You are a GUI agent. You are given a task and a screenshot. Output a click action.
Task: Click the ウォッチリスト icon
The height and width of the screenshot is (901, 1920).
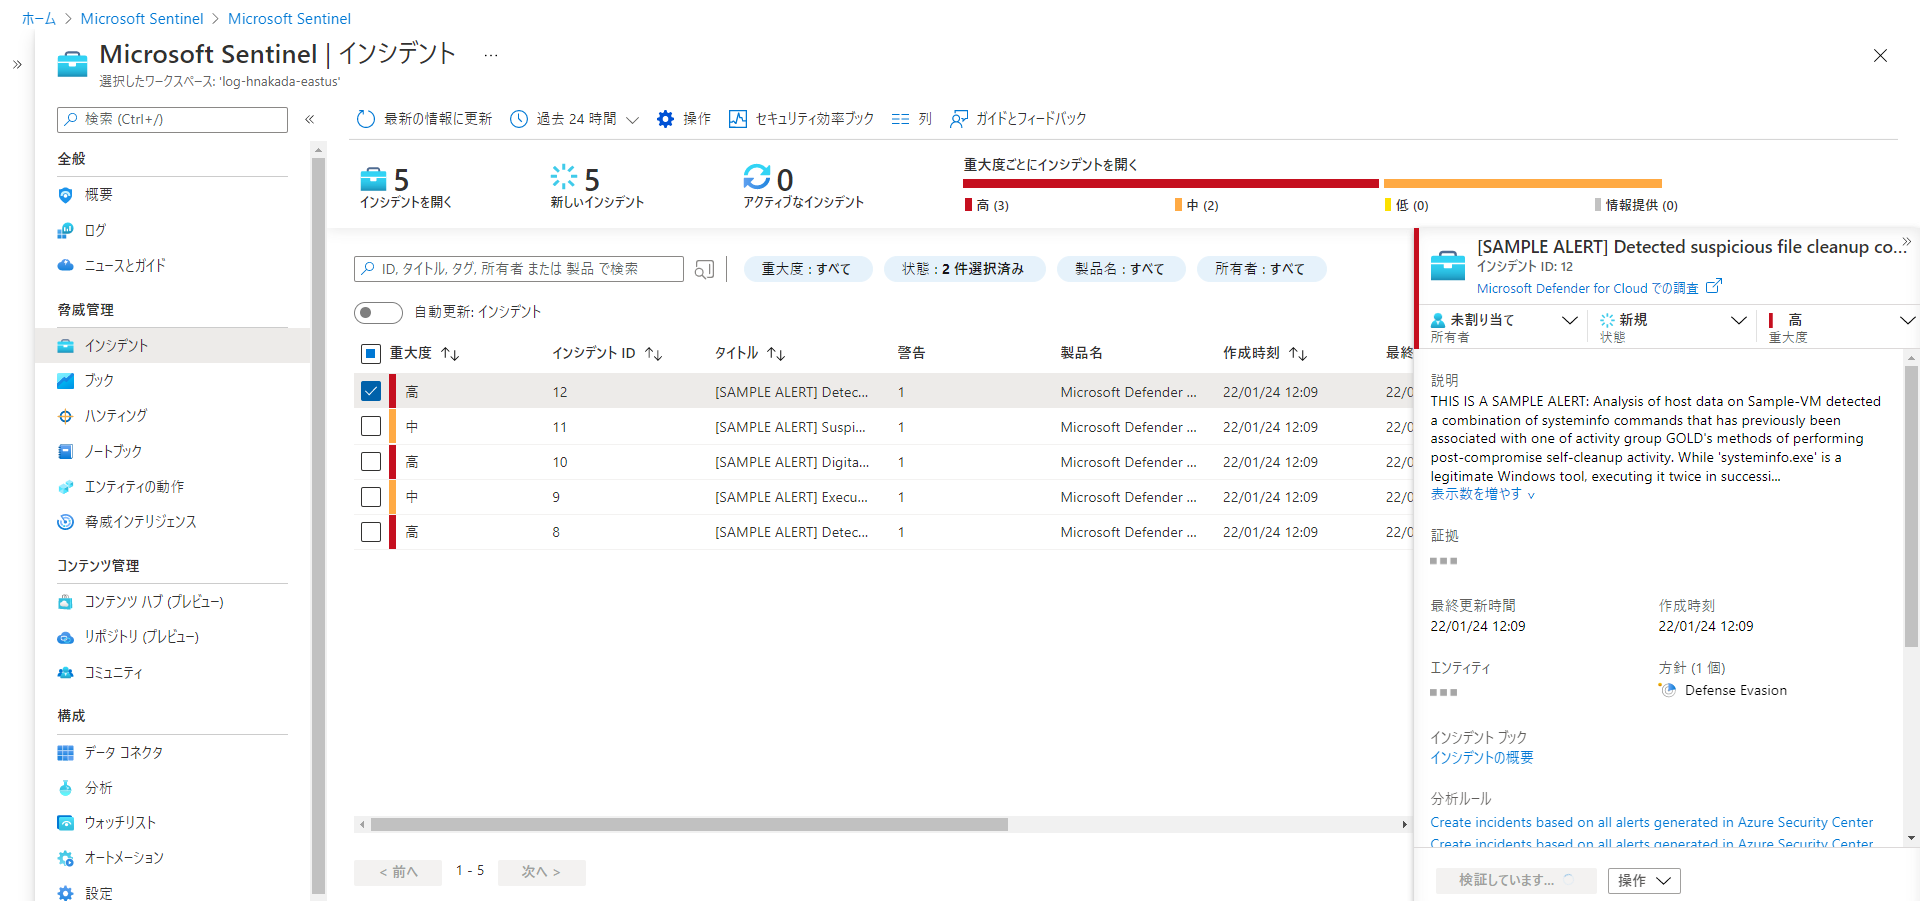coord(66,823)
